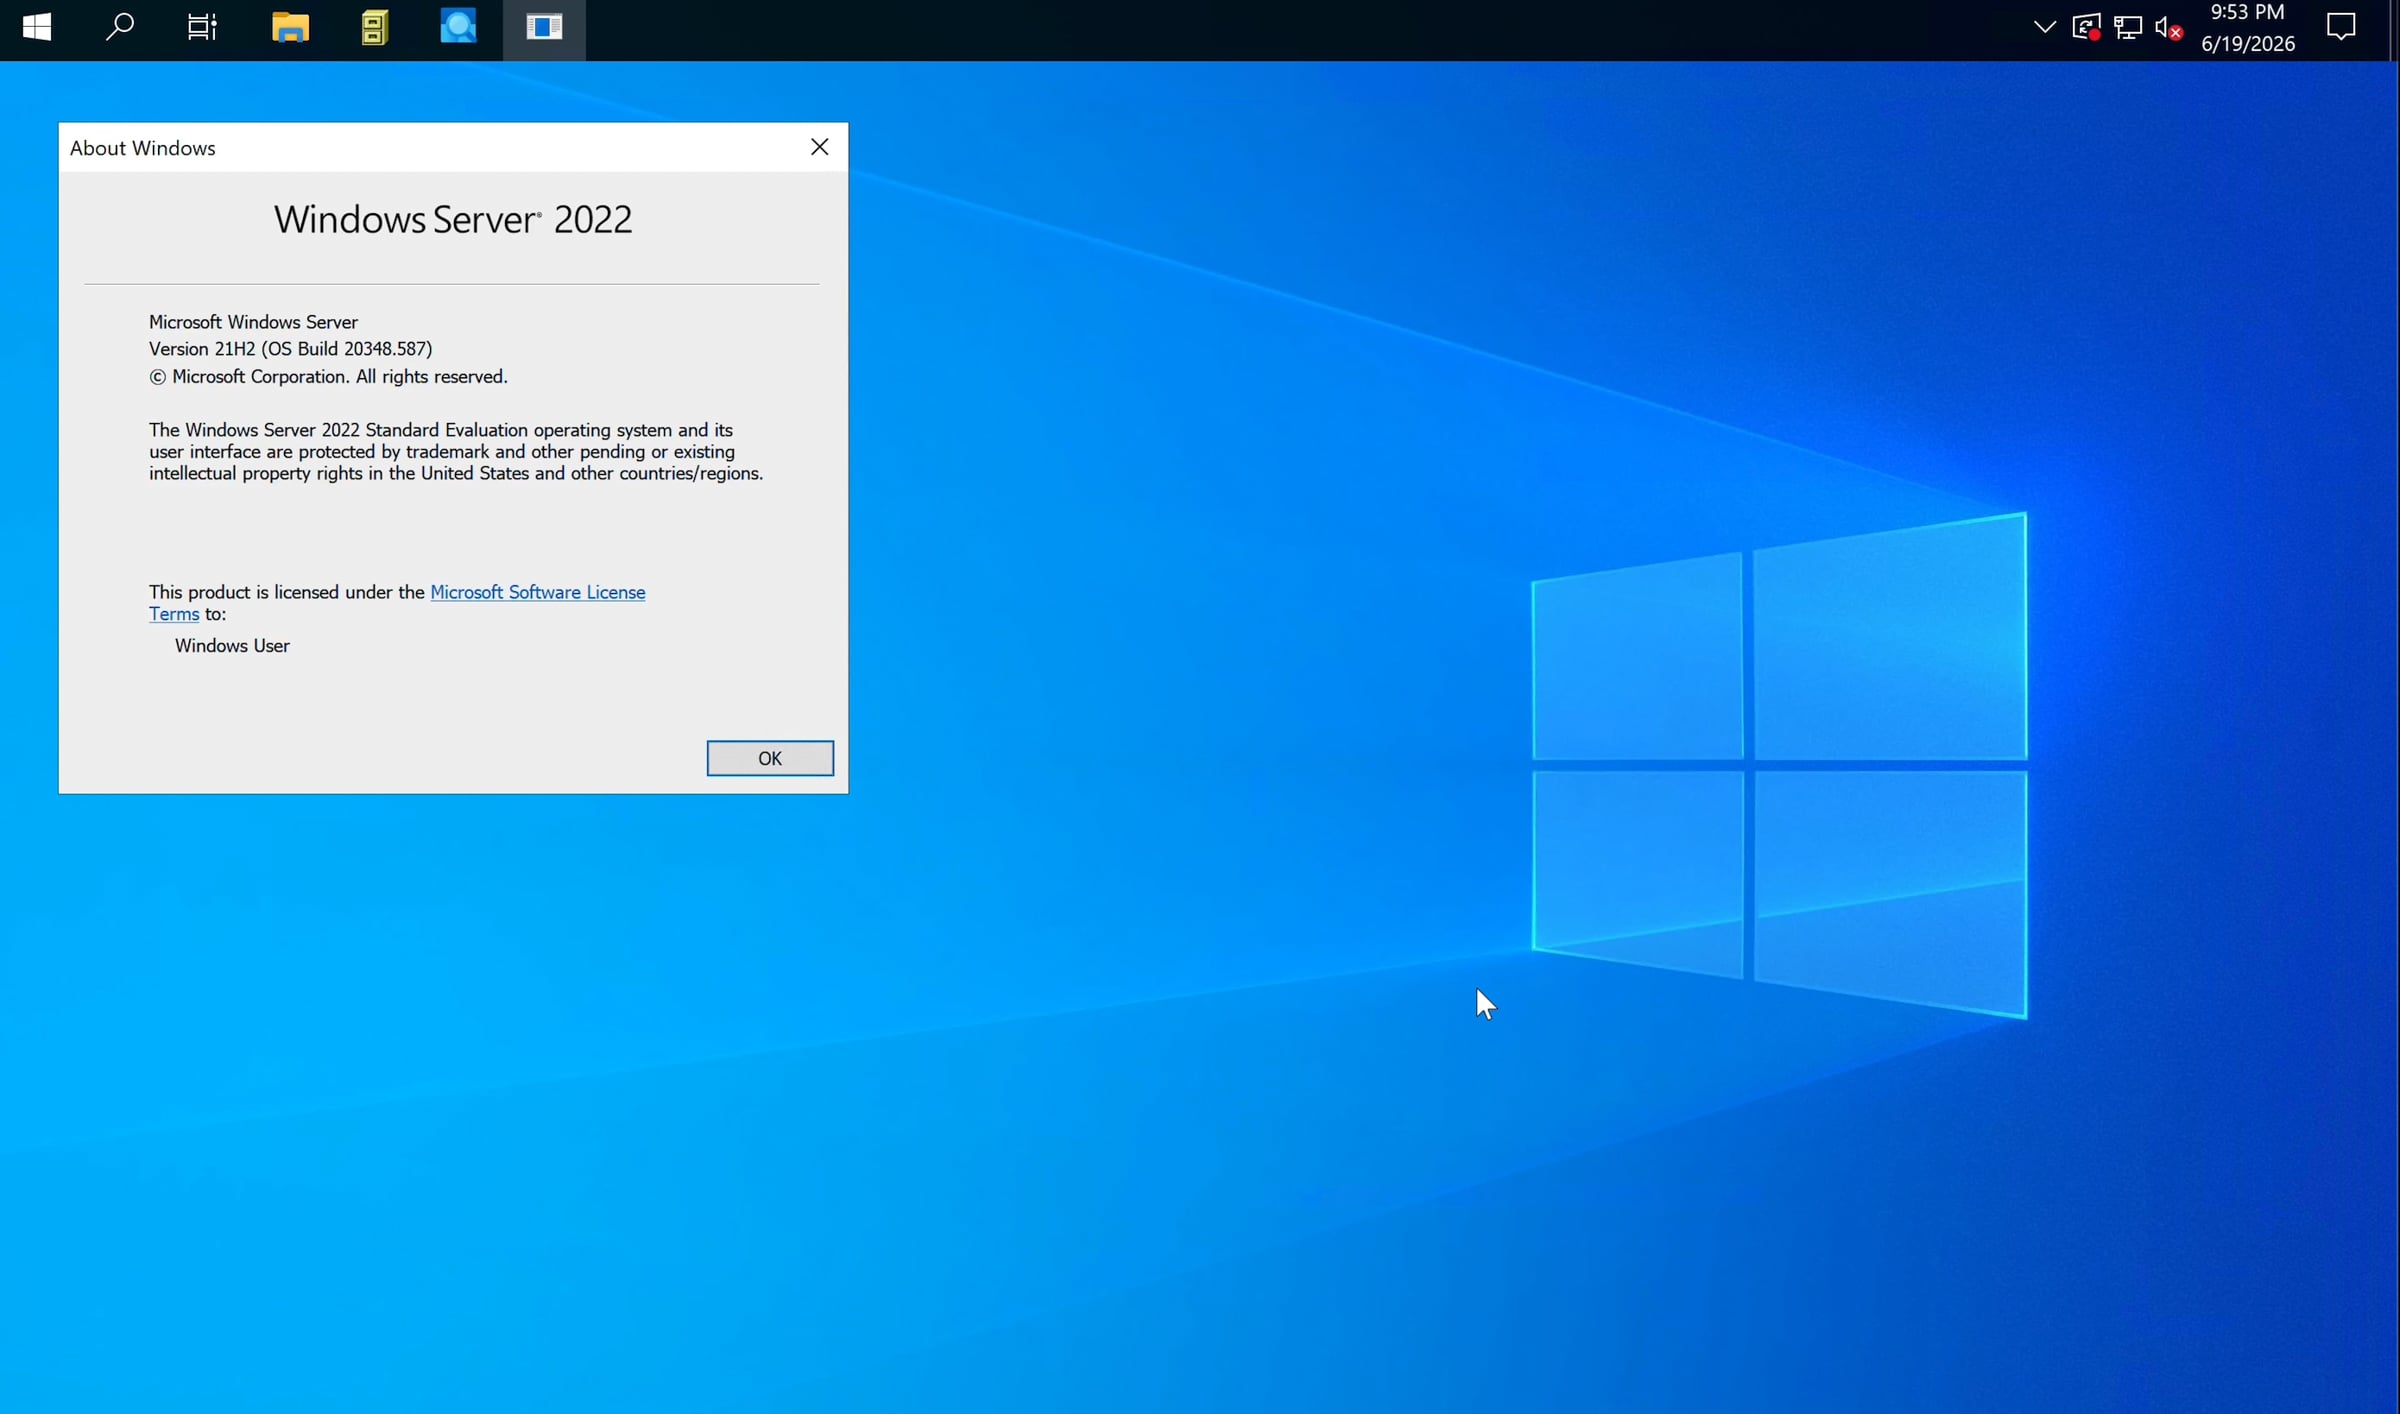
Task: Click the "Windows User" licensee name
Action: click(x=232, y=646)
